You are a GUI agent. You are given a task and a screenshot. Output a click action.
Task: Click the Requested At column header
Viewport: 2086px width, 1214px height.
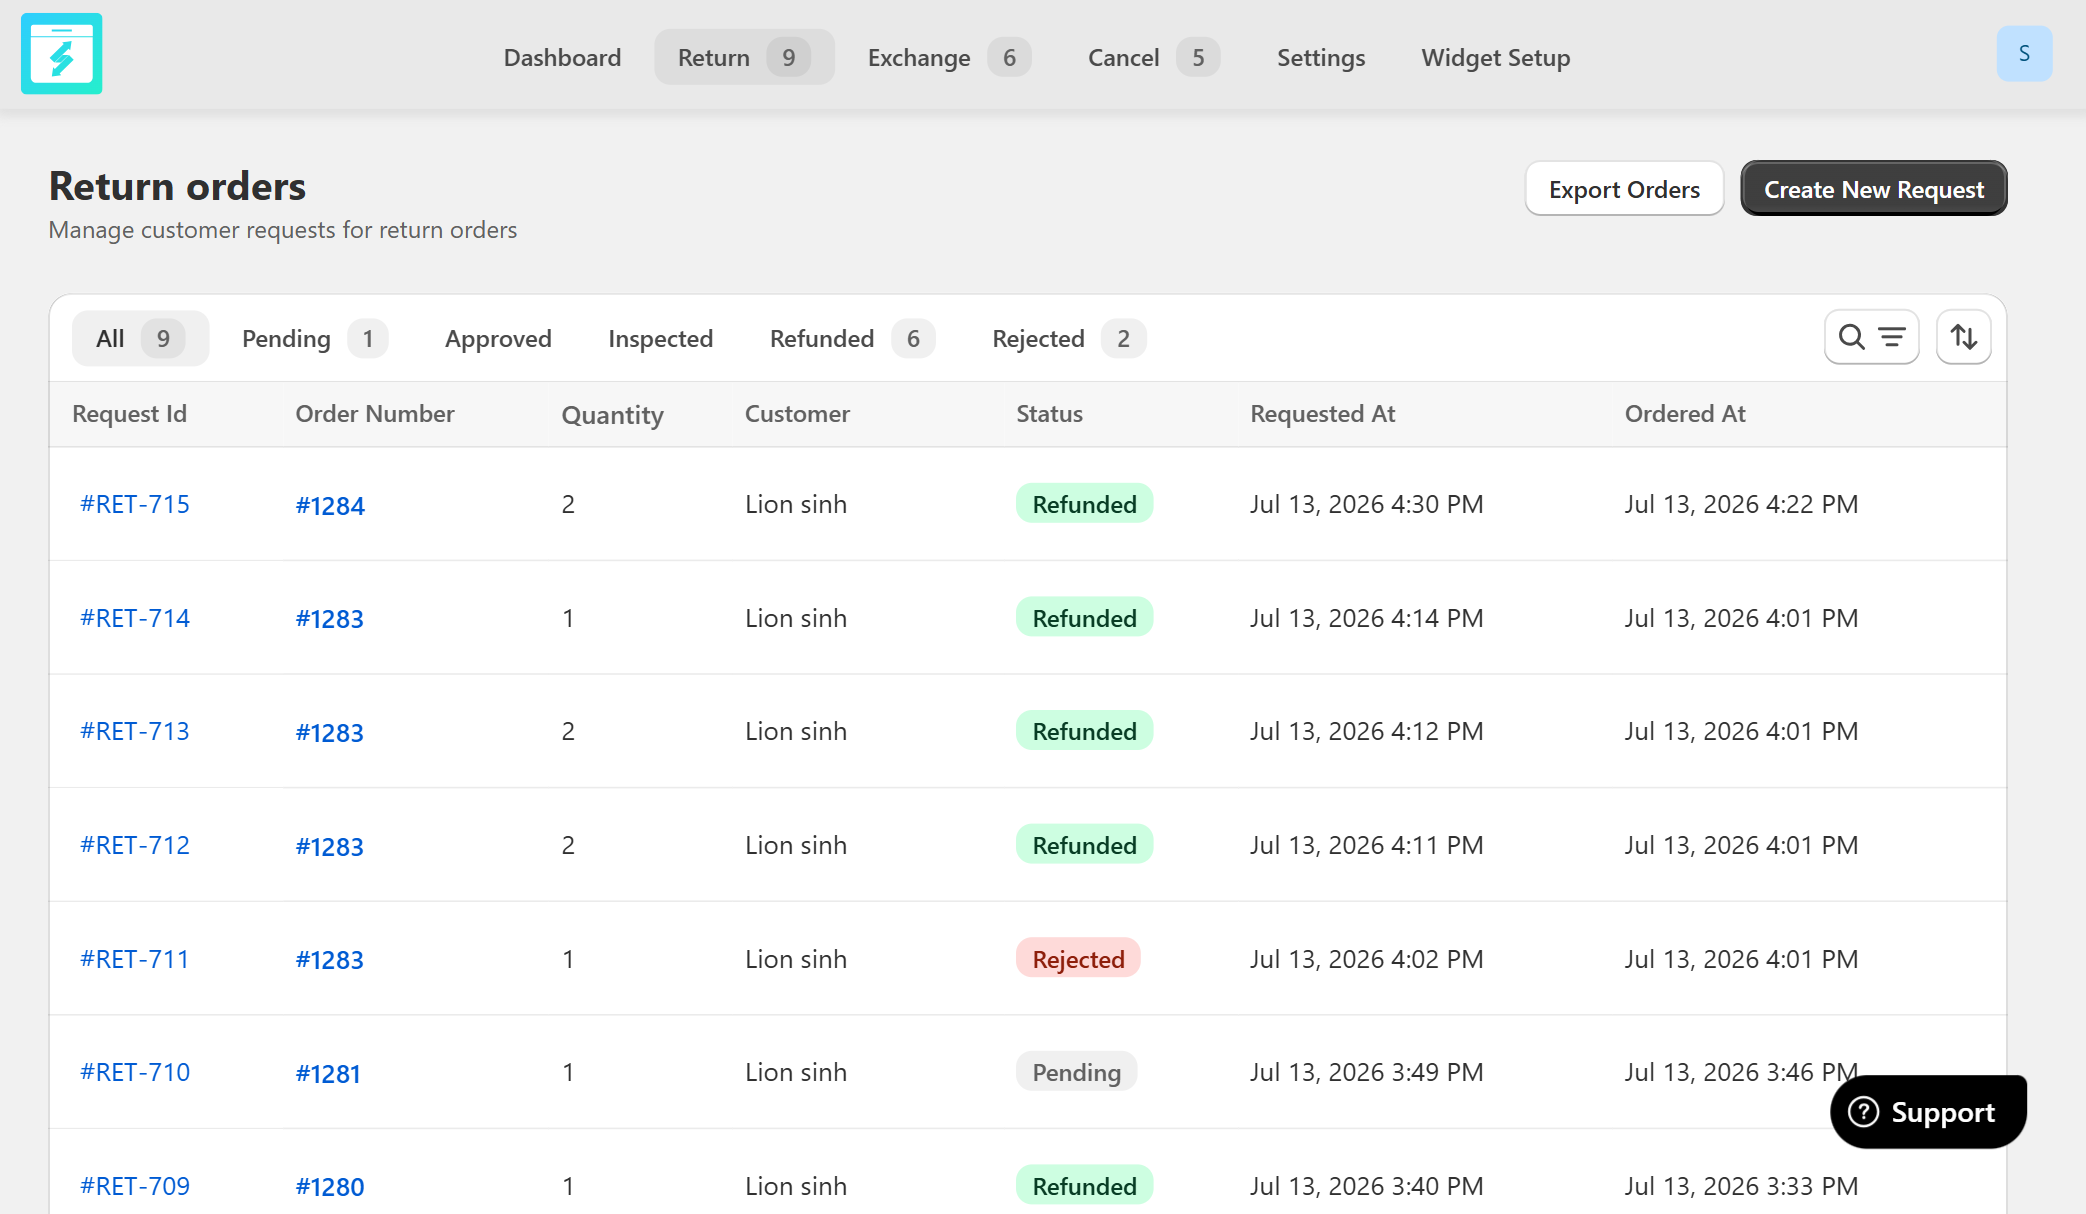pyautogui.click(x=1322, y=414)
